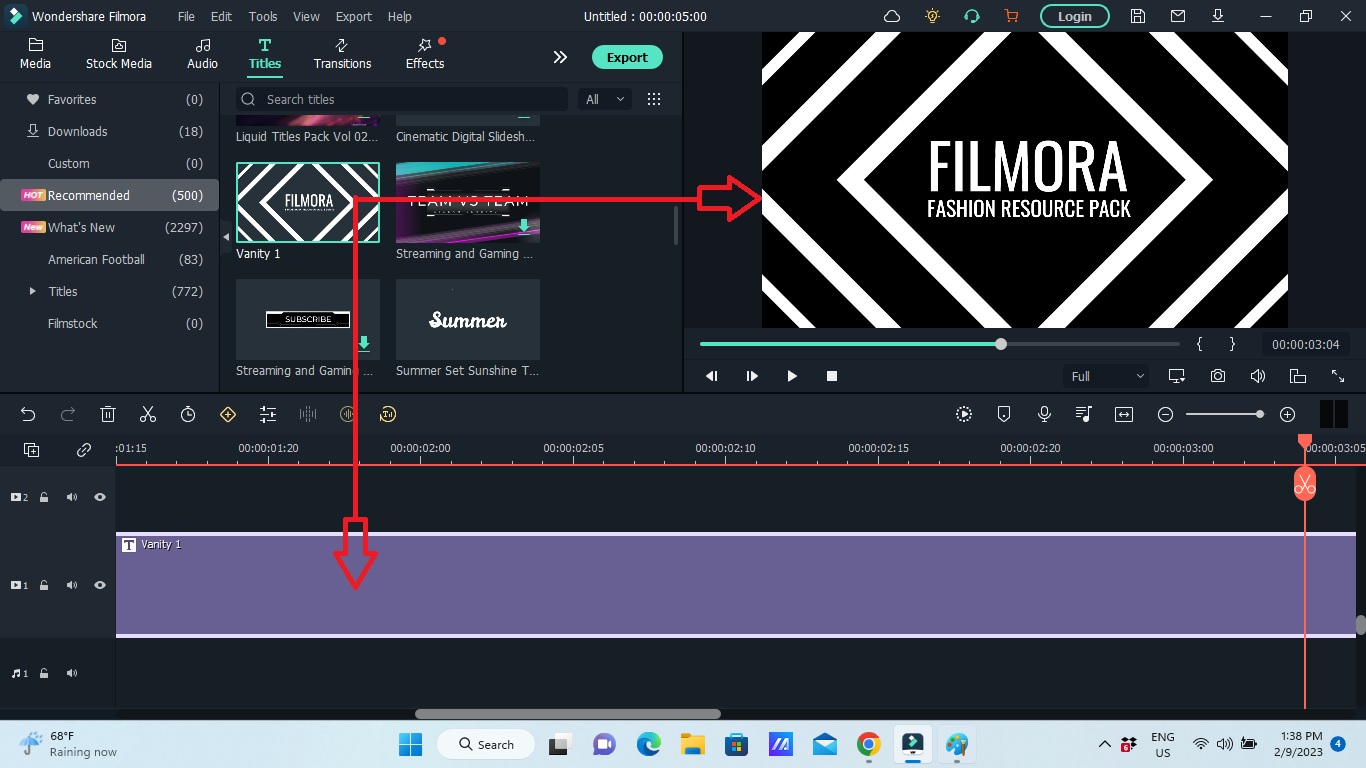Toggle auto ripple link icon
Viewport: 1366px width, 768px height.
tap(84, 450)
